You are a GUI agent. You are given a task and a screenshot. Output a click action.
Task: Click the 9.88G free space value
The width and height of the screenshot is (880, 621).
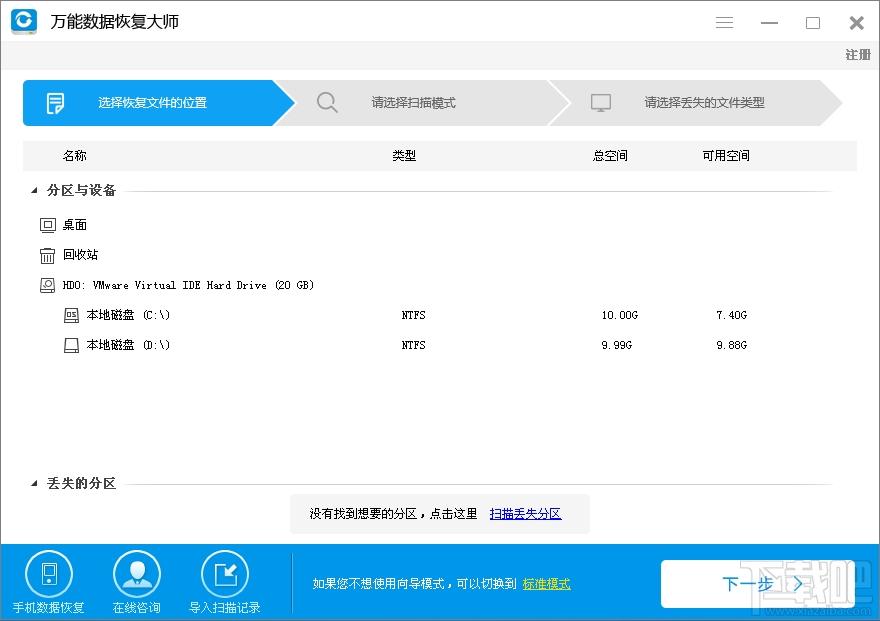tap(731, 345)
